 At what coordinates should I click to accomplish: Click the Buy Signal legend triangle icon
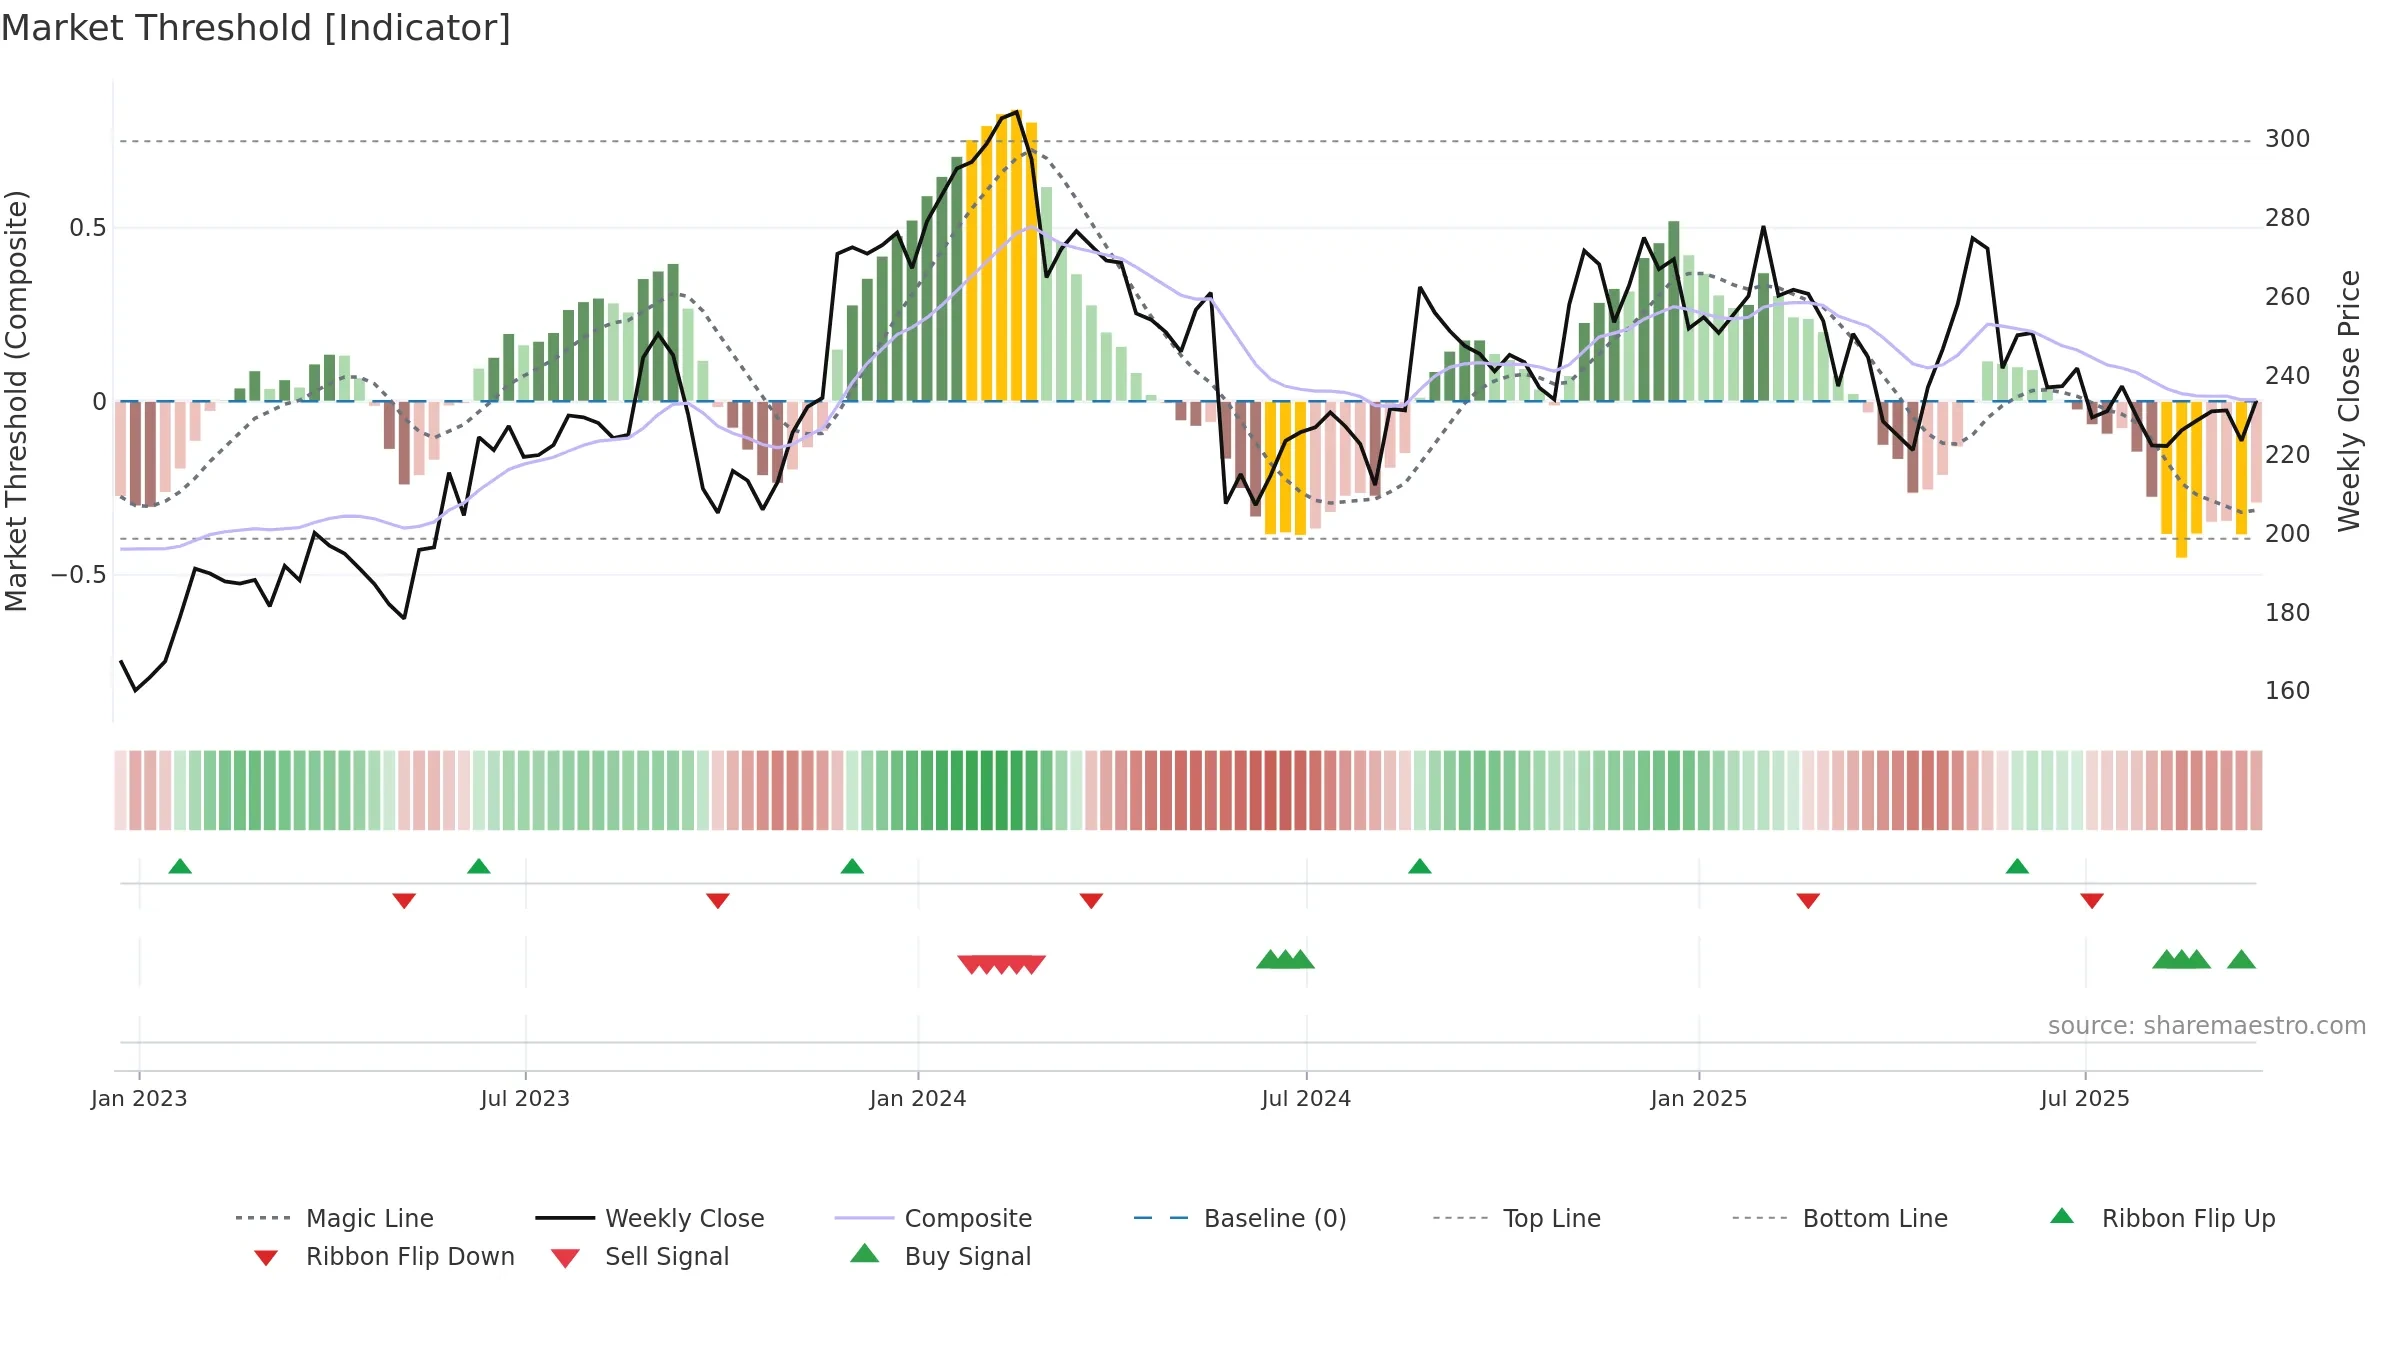point(864,1254)
